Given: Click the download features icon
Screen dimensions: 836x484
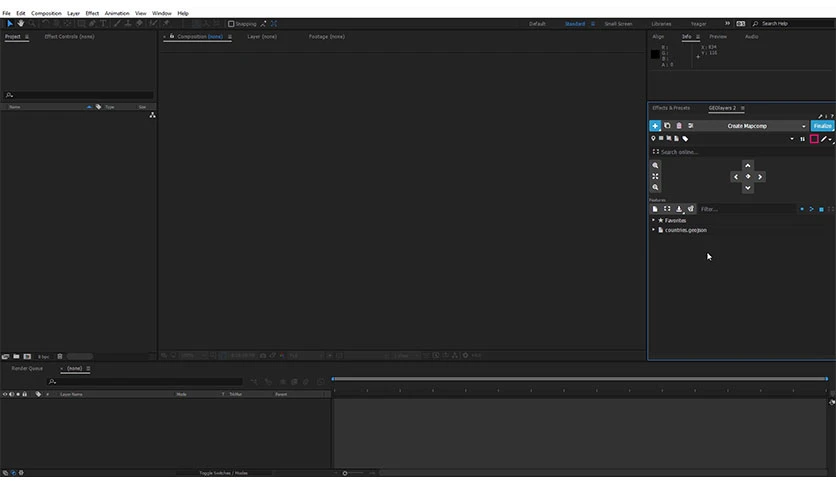Looking at the screenshot, I should click(x=679, y=209).
